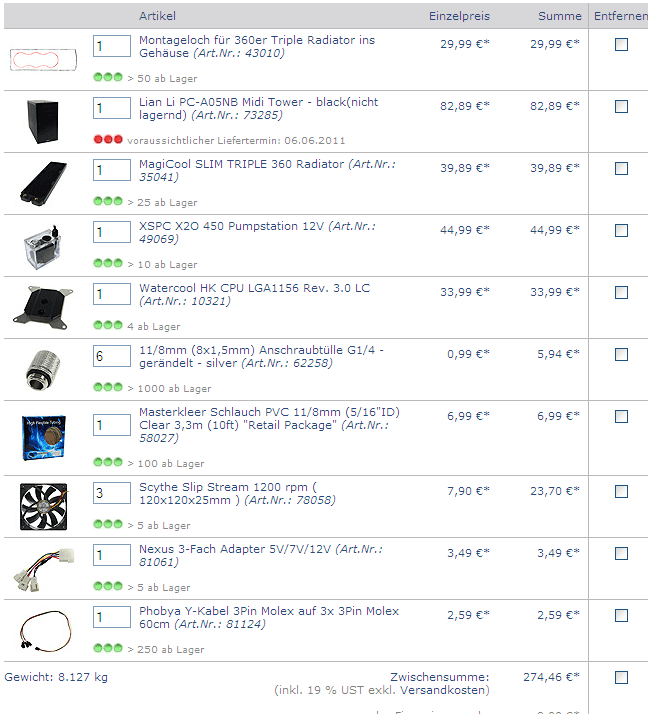The image size is (661, 724).
Task: Open the XSPC pump station thumbnail image
Action: pyautogui.click(x=42, y=247)
